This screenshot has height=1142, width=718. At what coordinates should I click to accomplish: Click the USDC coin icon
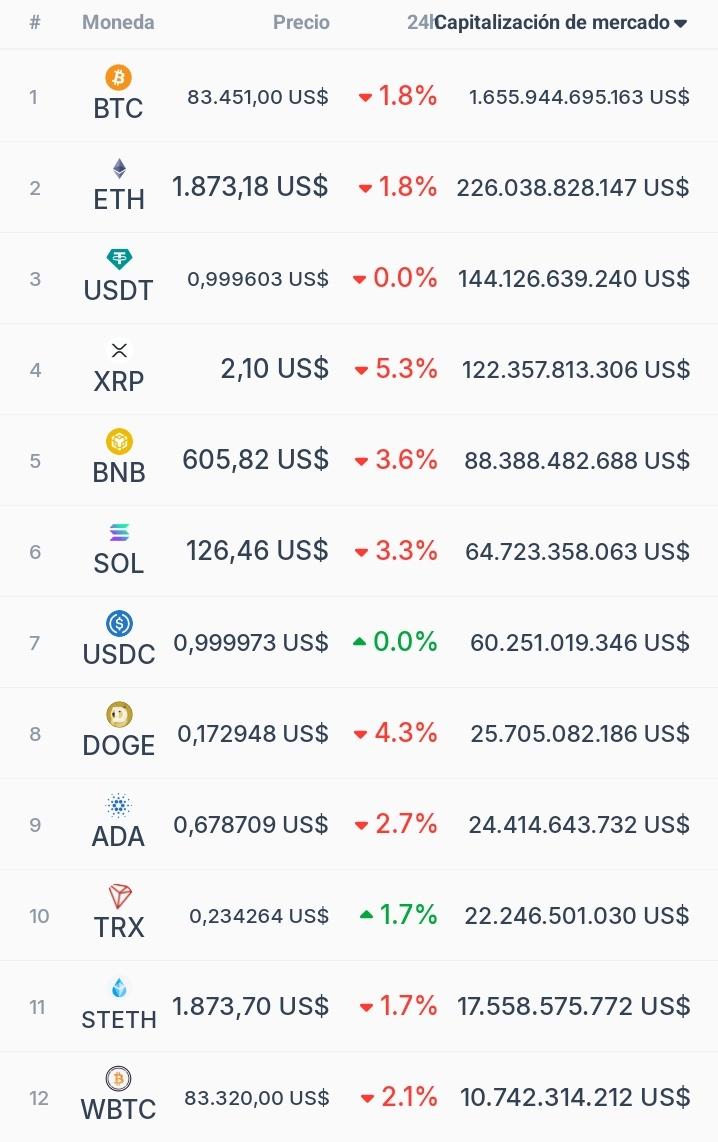pos(119,623)
